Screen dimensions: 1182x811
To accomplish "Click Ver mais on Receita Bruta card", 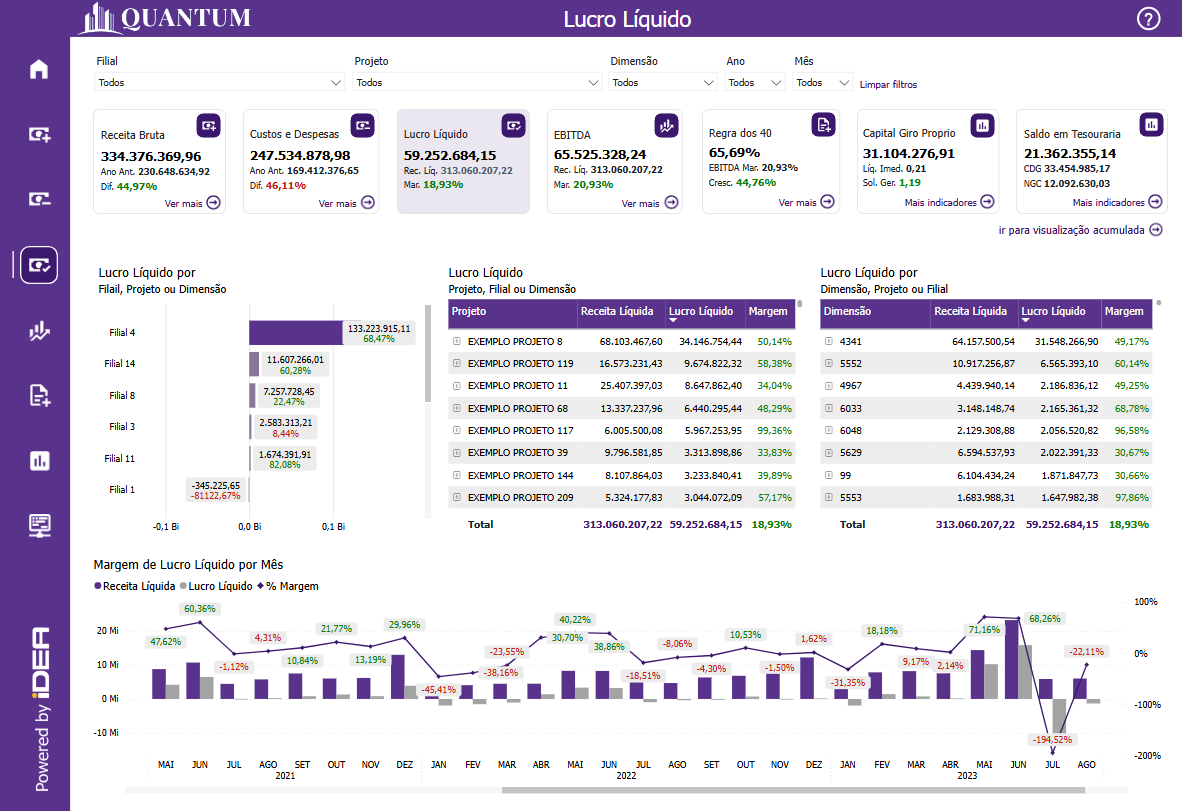I will coord(194,203).
